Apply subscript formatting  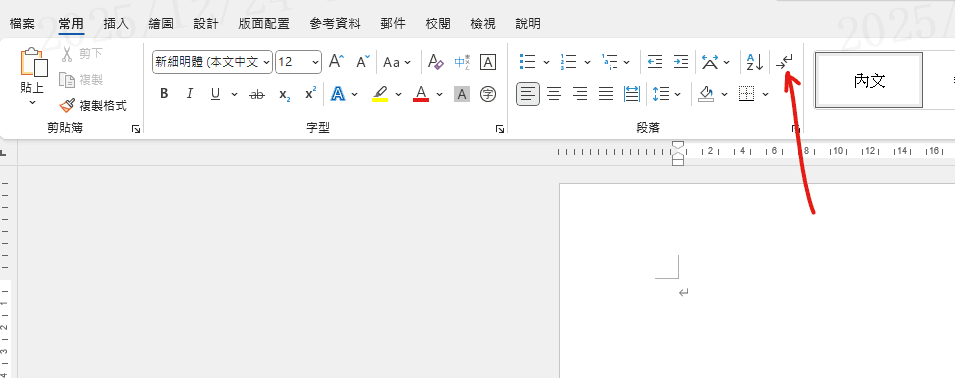tap(284, 94)
